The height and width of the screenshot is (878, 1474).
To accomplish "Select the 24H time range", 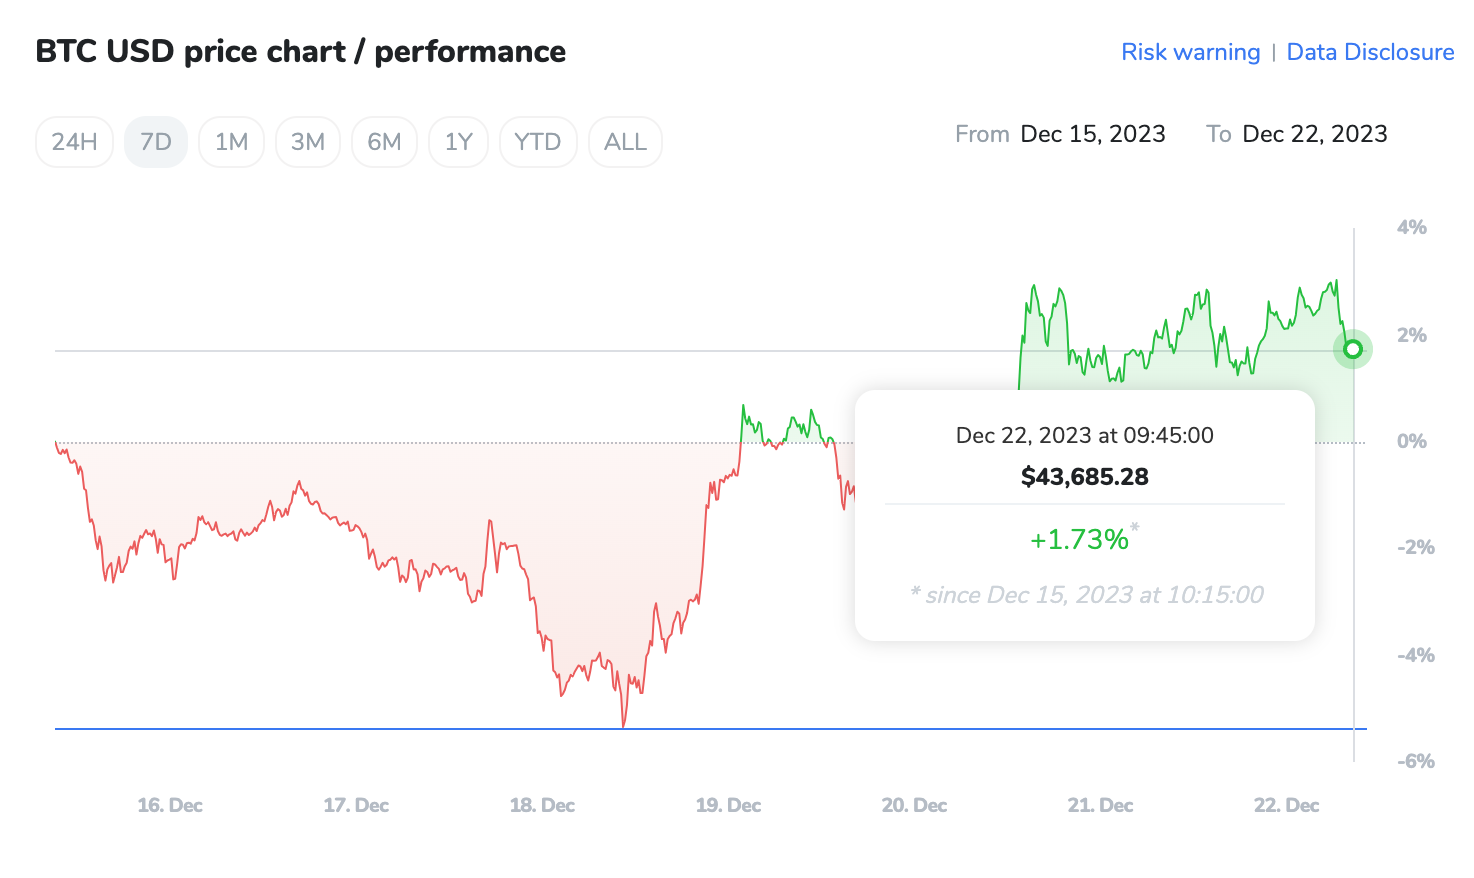I will [x=74, y=142].
